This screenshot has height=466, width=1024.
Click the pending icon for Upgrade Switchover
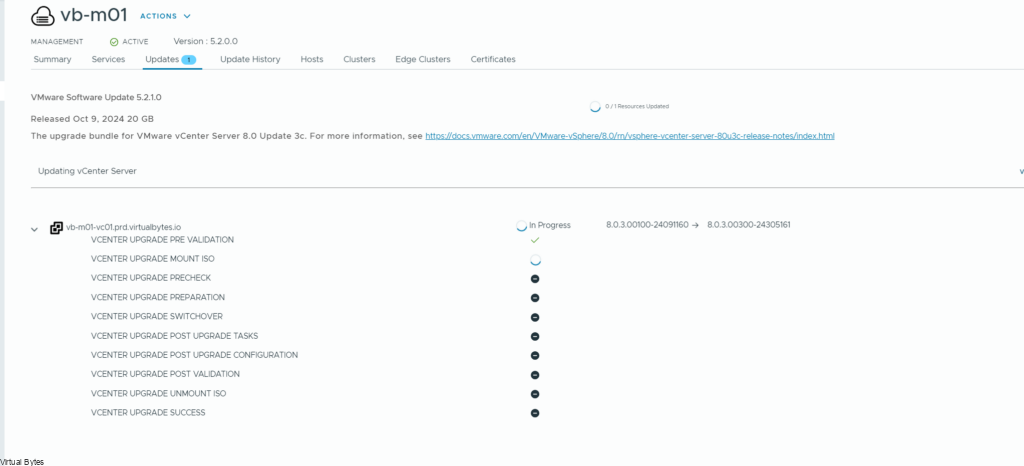tap(535, 317)
